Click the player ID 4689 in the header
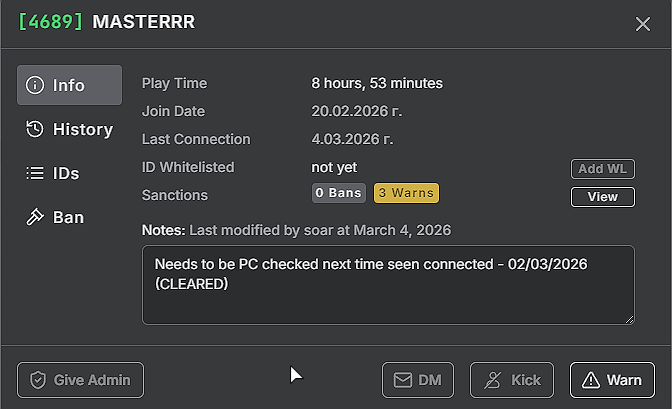Viewport: 672px width, 409px height. click(51, 22)
